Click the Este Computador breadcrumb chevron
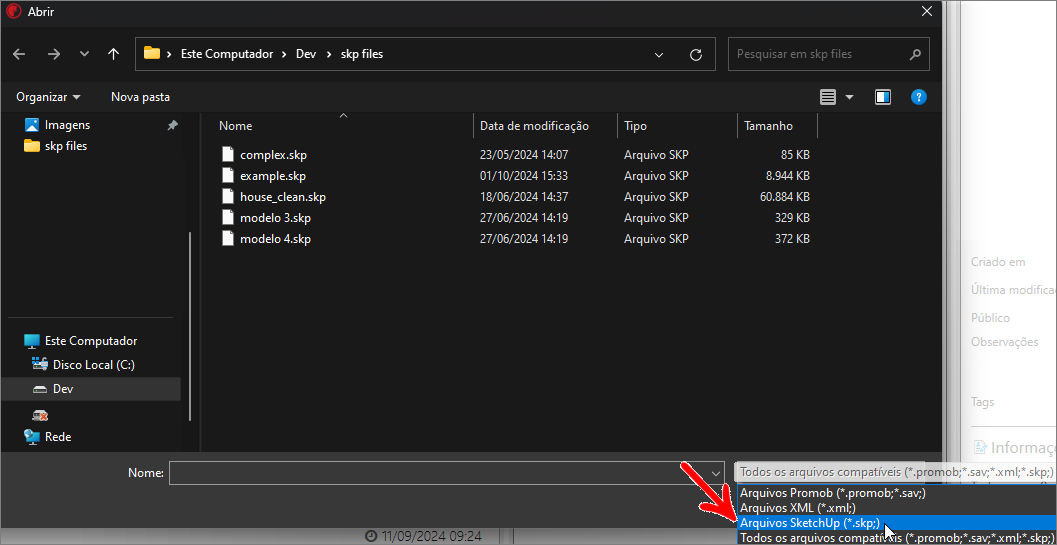Viewport: 1057px width, 545px height. coord(286,55)
